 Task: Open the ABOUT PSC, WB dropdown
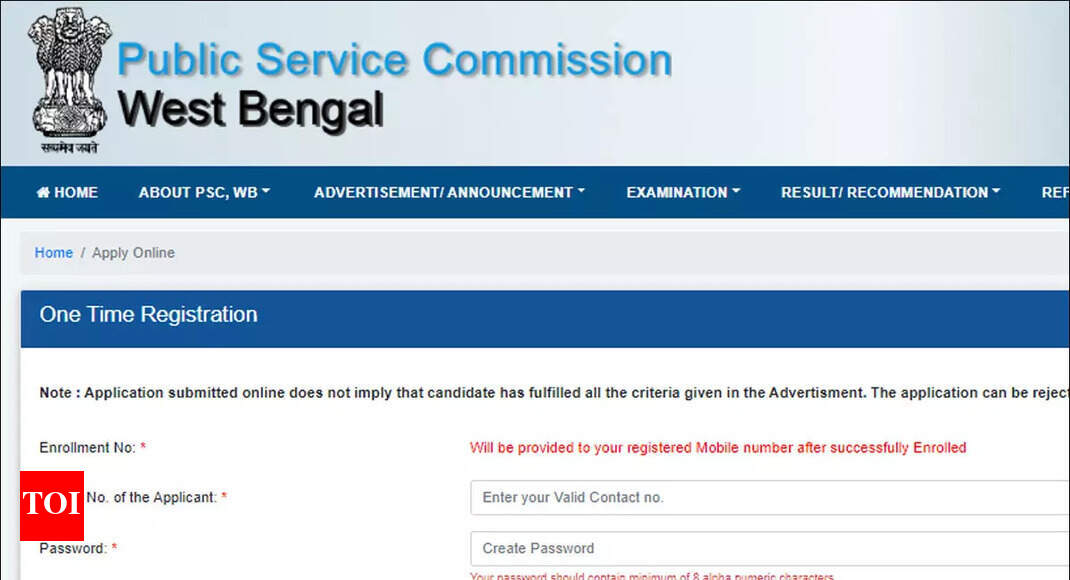[x=204, y=192]
